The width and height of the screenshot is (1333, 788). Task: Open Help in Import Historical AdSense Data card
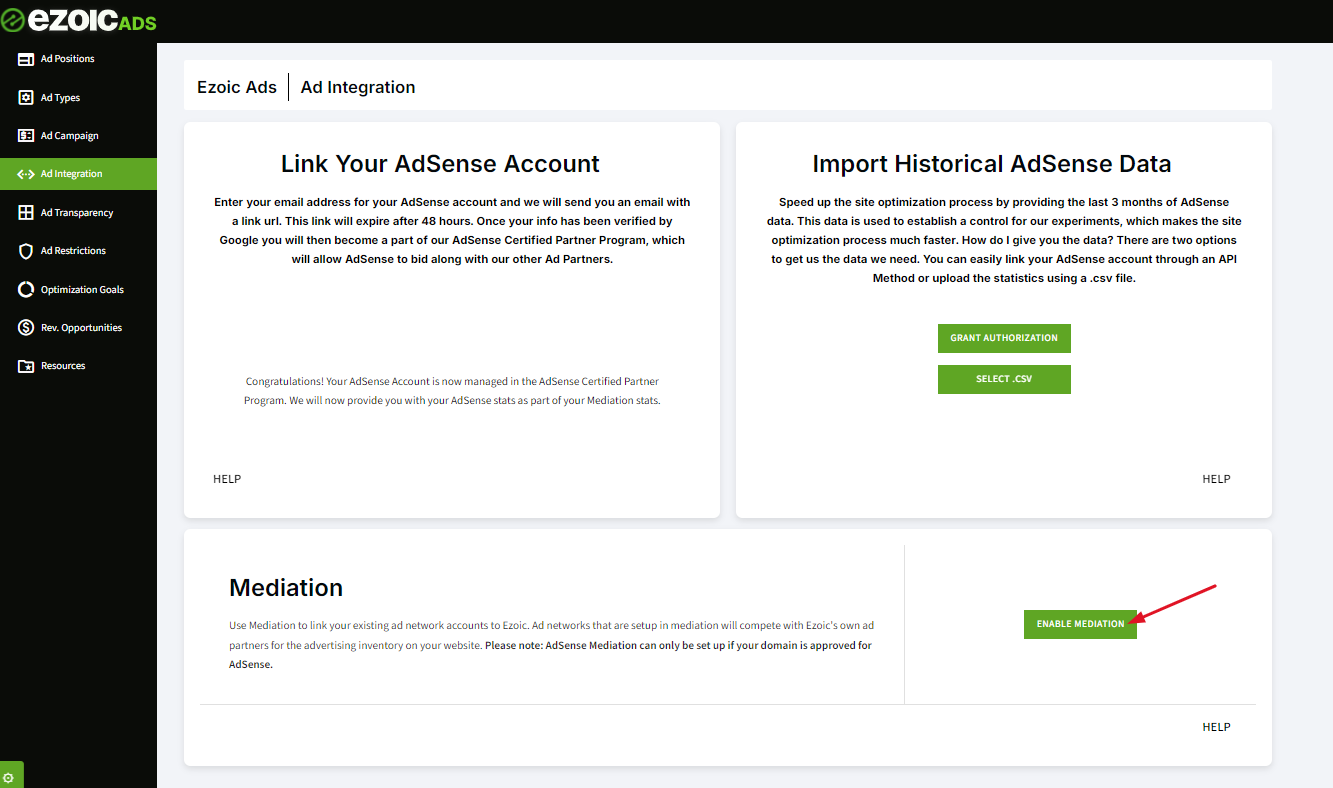tap(1216, 479)
